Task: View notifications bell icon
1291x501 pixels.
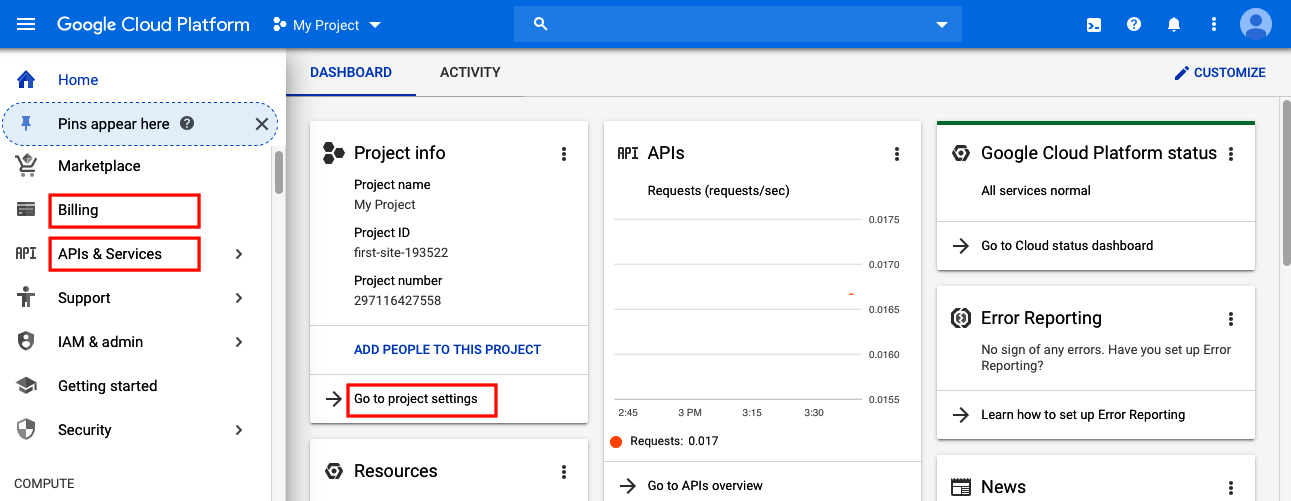Action: (1174, 24)
